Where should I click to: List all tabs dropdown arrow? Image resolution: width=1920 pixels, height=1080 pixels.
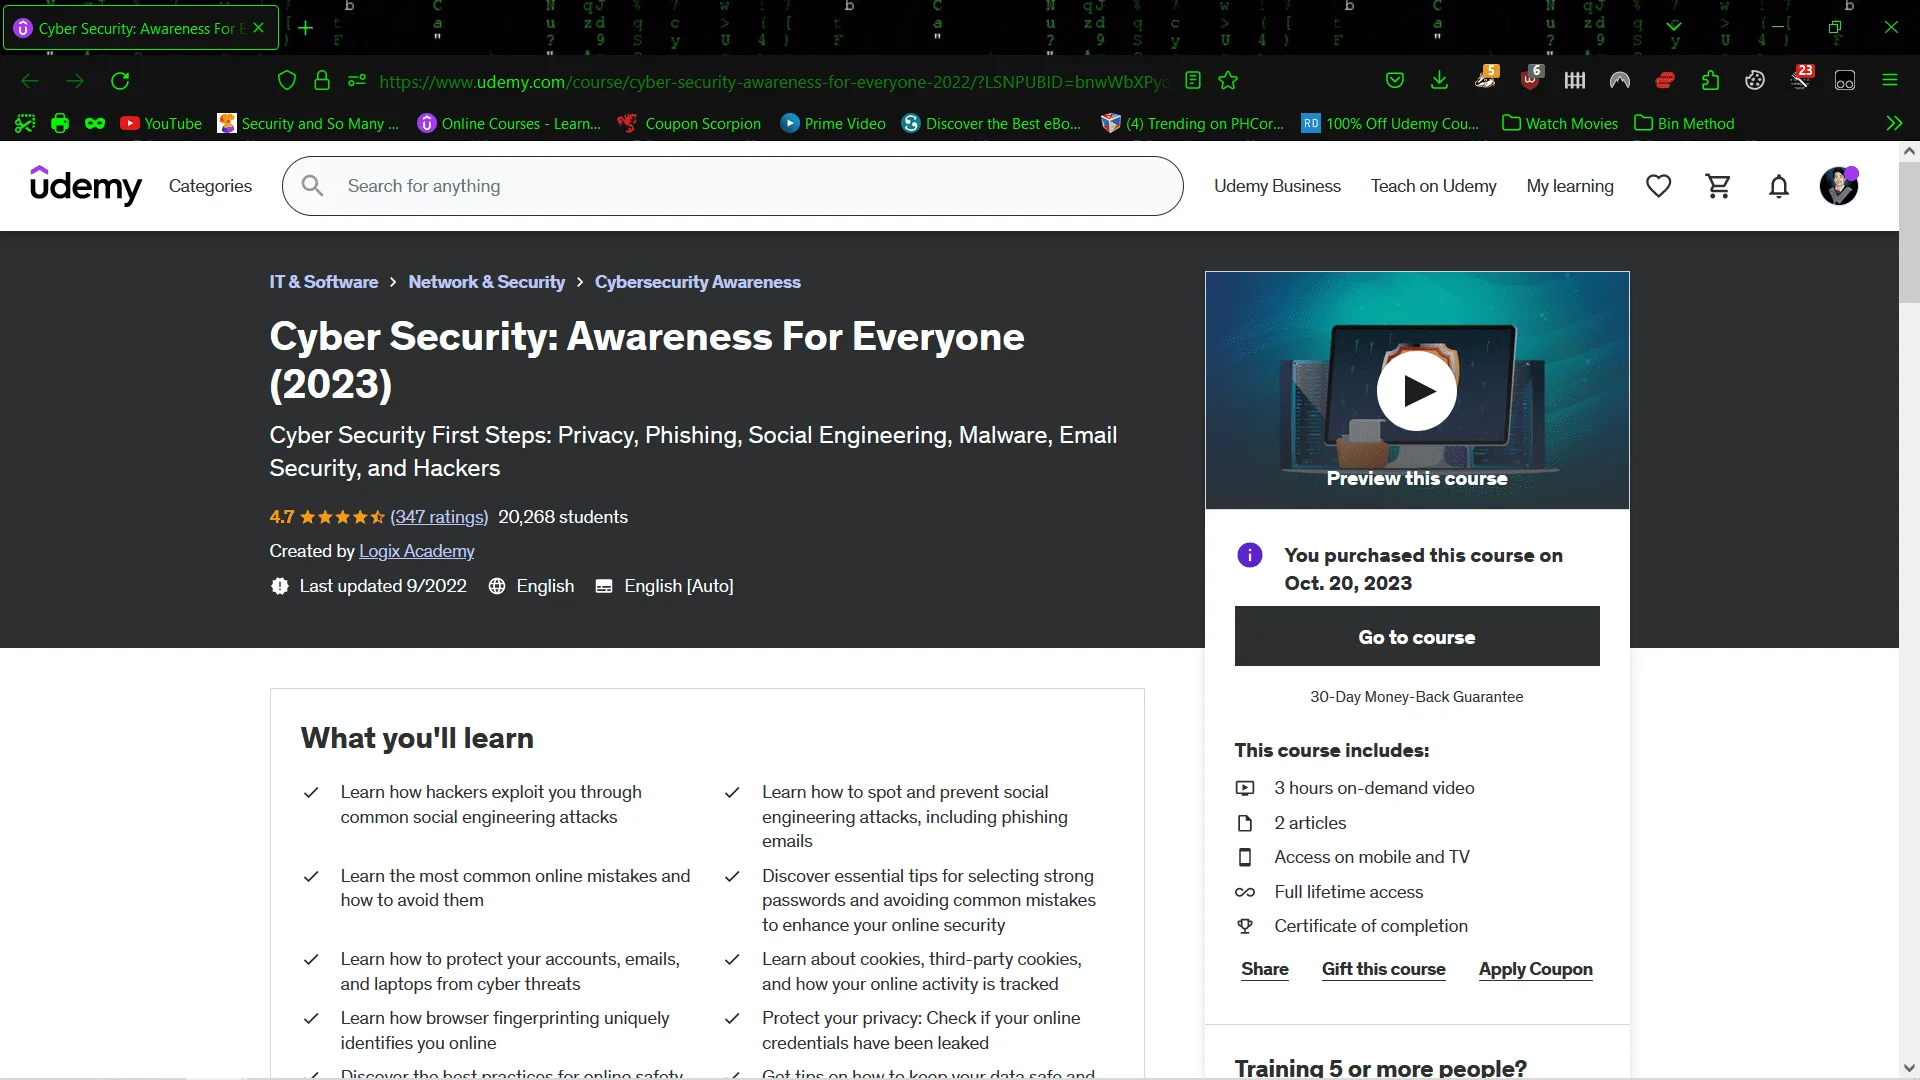click(1674, 28)
